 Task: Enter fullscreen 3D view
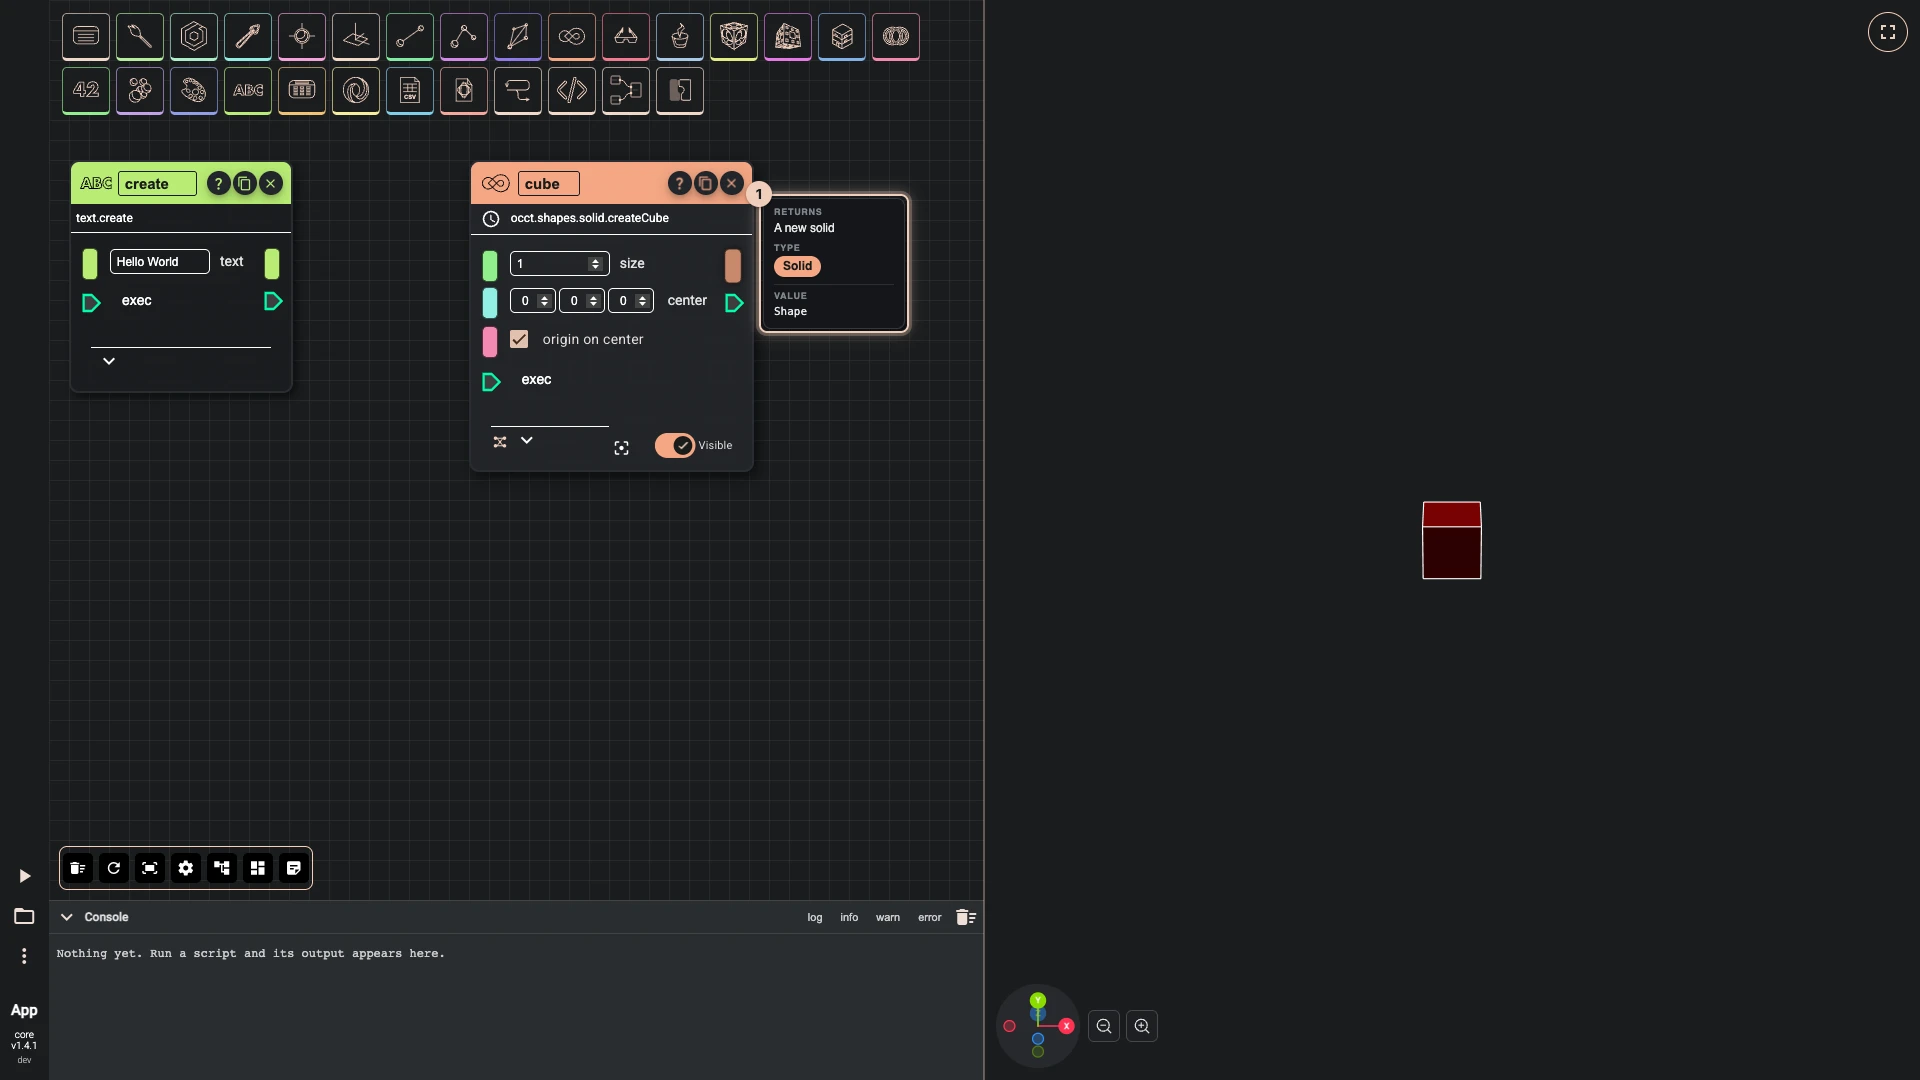point(1888,32)
